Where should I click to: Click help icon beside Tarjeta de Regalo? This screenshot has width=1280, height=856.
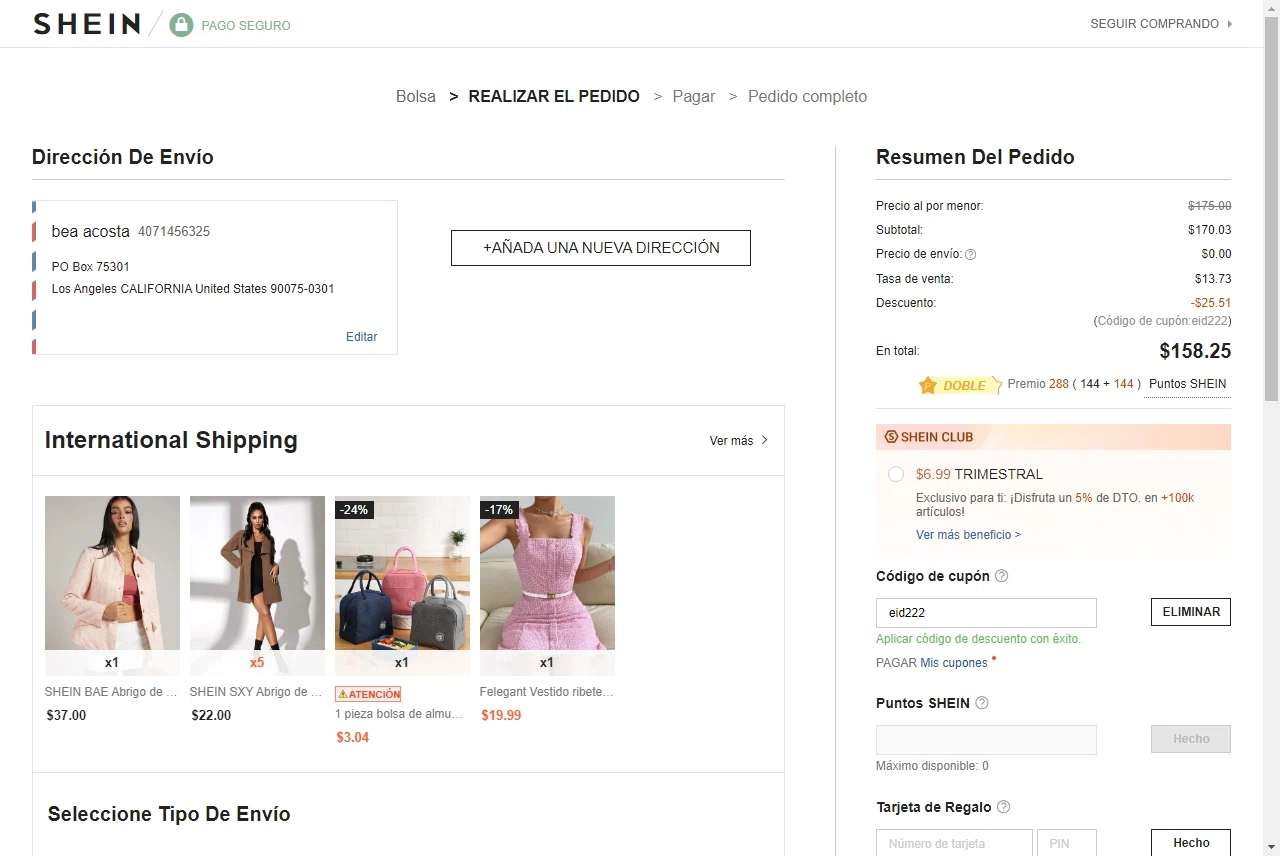(1004, 807)
